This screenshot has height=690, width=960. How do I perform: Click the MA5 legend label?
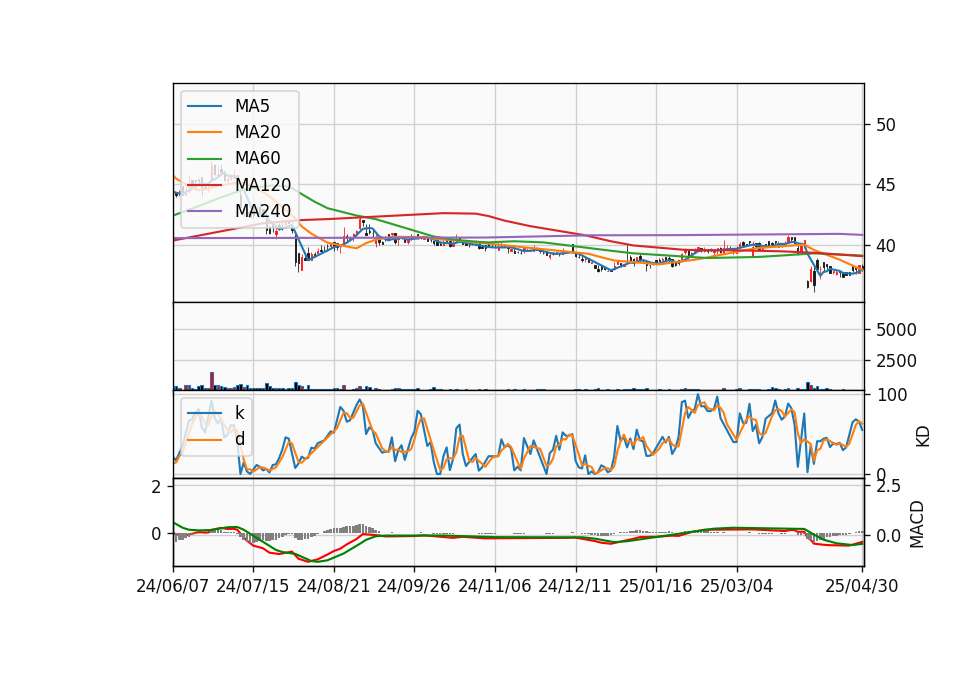pos(252,106)
